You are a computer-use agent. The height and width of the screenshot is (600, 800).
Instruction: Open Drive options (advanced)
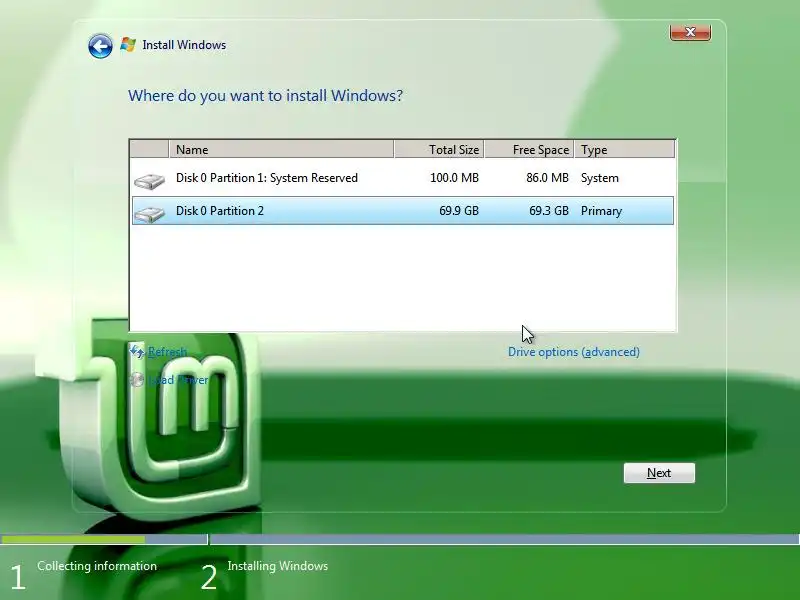pos(573,352)
